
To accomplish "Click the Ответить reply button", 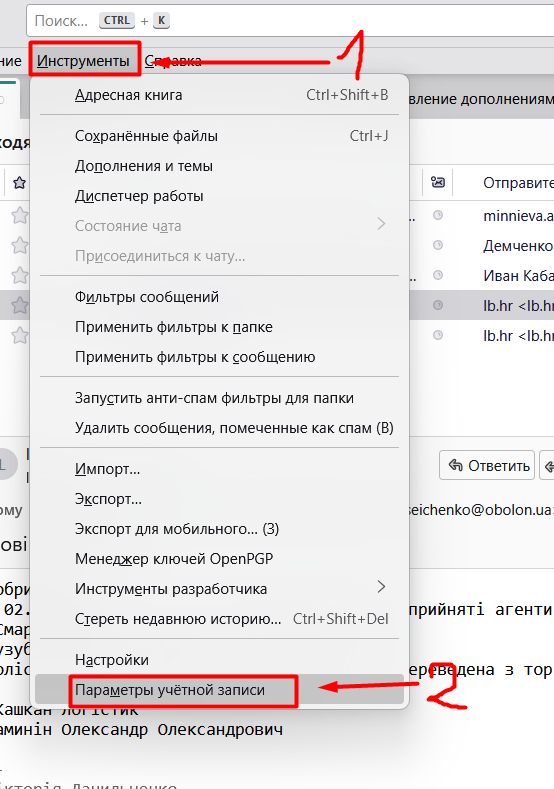I will [x=487, y=465].
